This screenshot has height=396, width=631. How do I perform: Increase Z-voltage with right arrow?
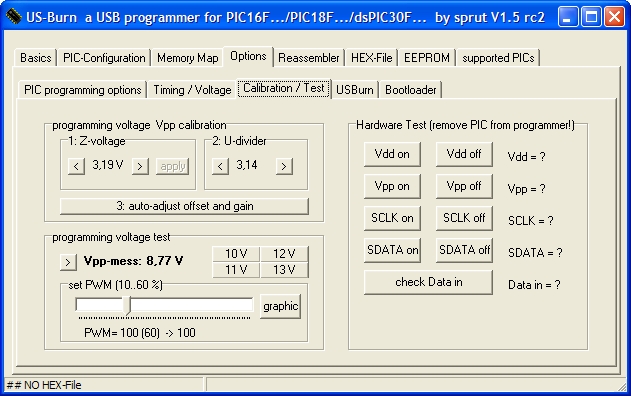point(140,166)
